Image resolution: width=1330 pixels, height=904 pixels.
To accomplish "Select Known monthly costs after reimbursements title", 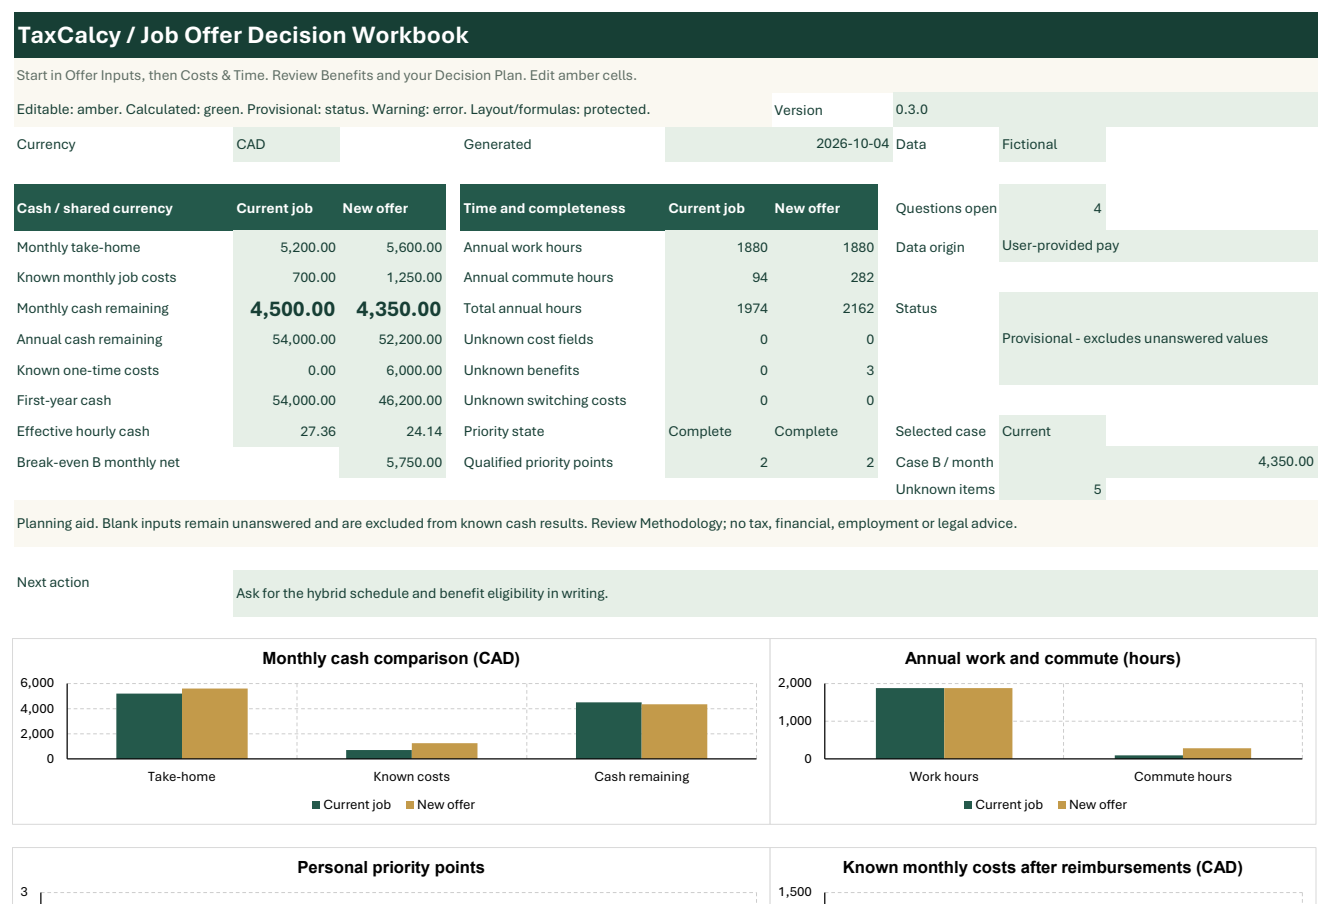I will 1043,867.
